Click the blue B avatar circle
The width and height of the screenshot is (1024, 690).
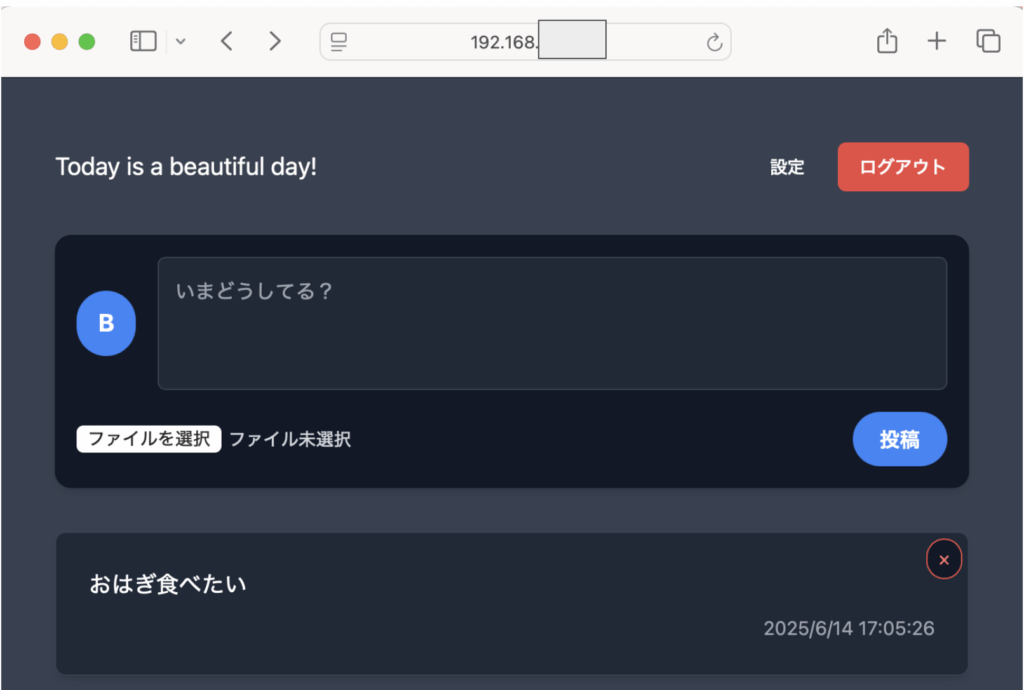[x=106, y=323]
